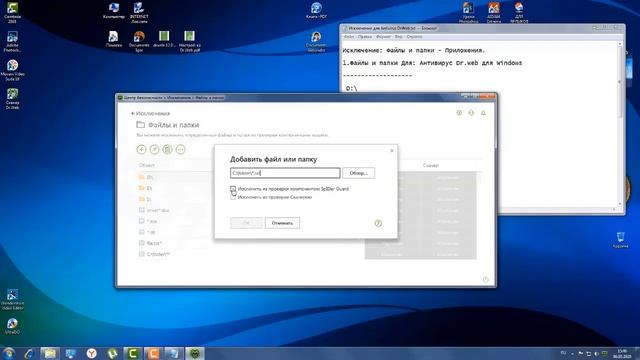Open INTERNET desktop shortcut
The height and width of the screenshot is (360, 640).
(x=139, y=12)
